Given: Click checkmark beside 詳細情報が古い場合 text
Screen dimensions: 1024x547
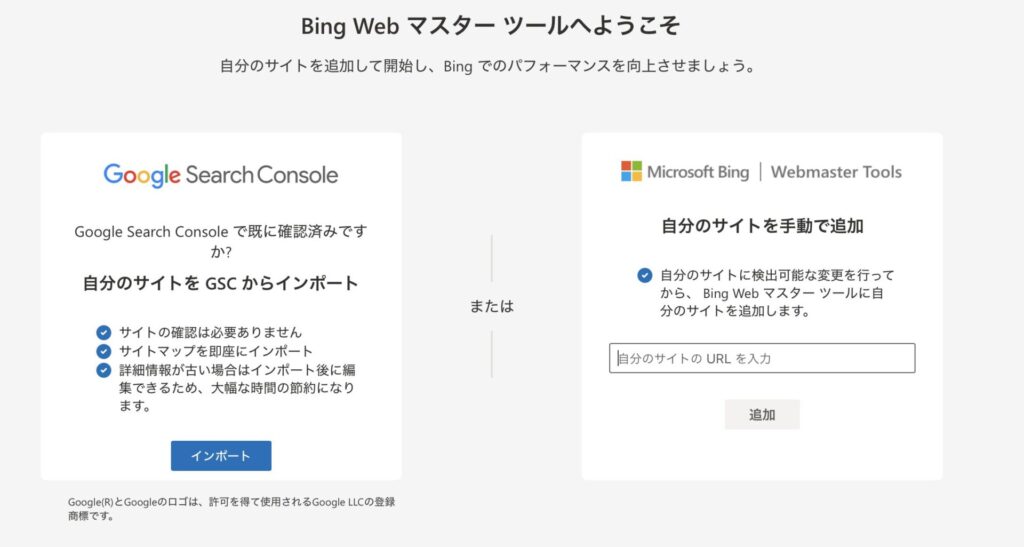Looking at the screenshot, I should tap(104, 370).
